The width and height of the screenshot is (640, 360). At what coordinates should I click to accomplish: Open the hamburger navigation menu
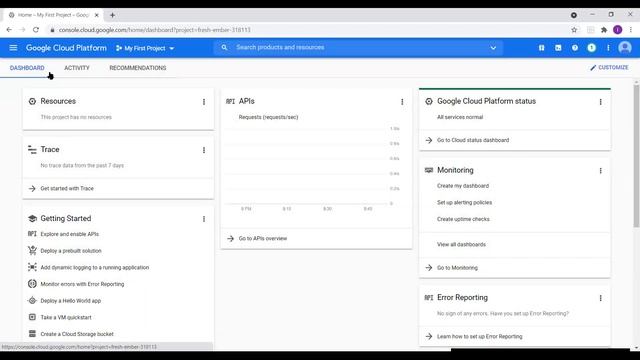click(x=13, y=48)
